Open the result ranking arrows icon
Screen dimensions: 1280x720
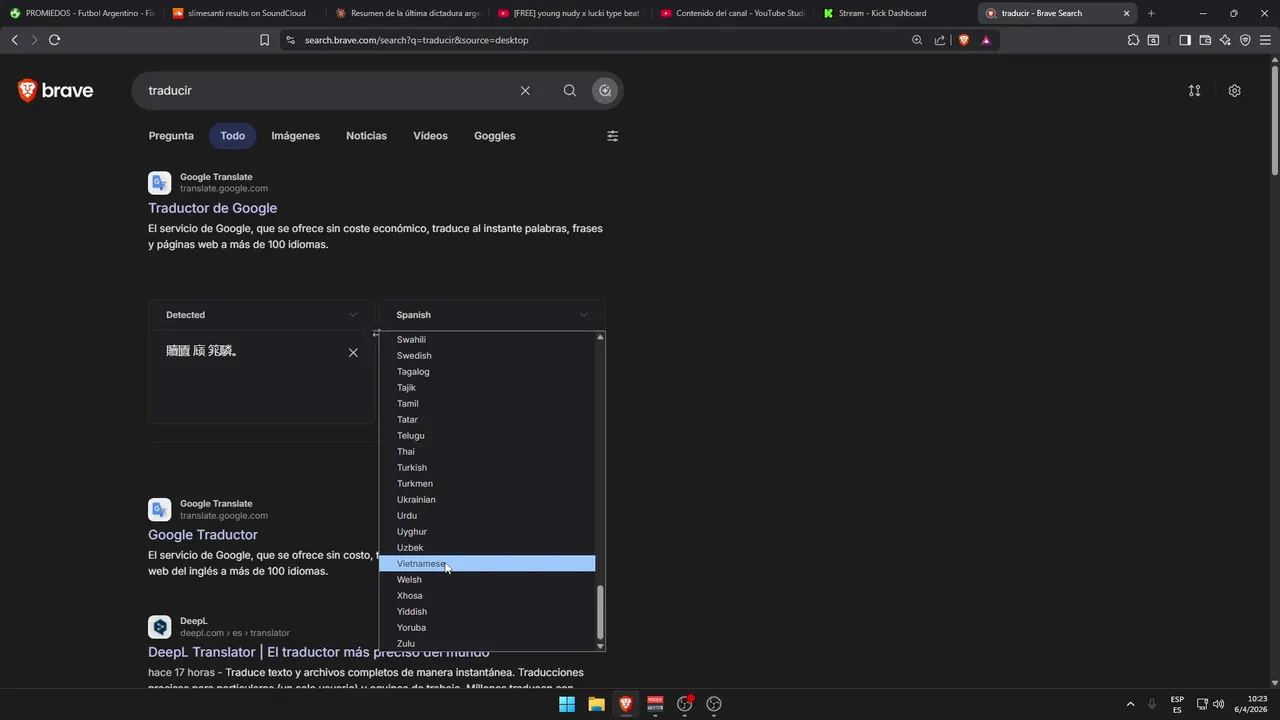coord(1194,90)
